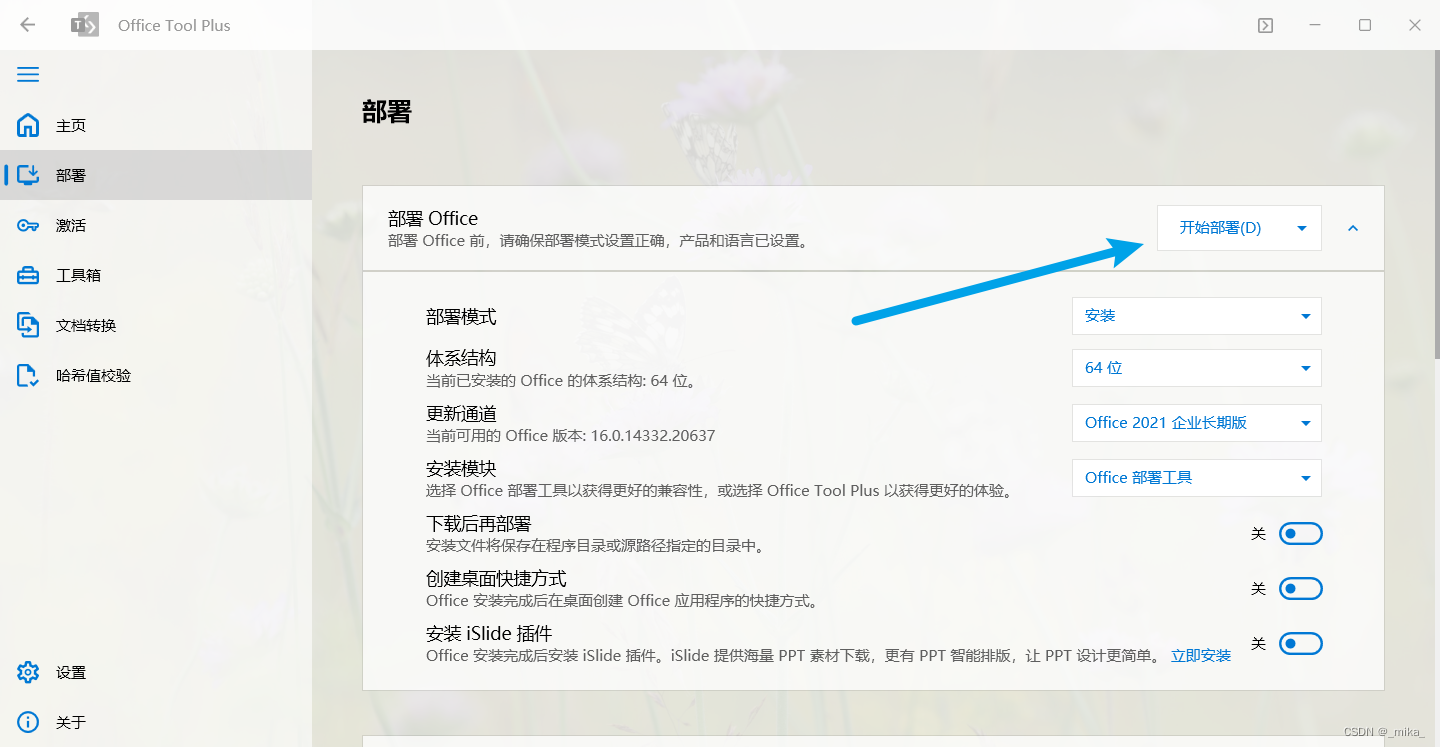Click the document convert icon beside 文档转换
The height and width of the screenshot is (747, 1440).
(x=28, y=325)
